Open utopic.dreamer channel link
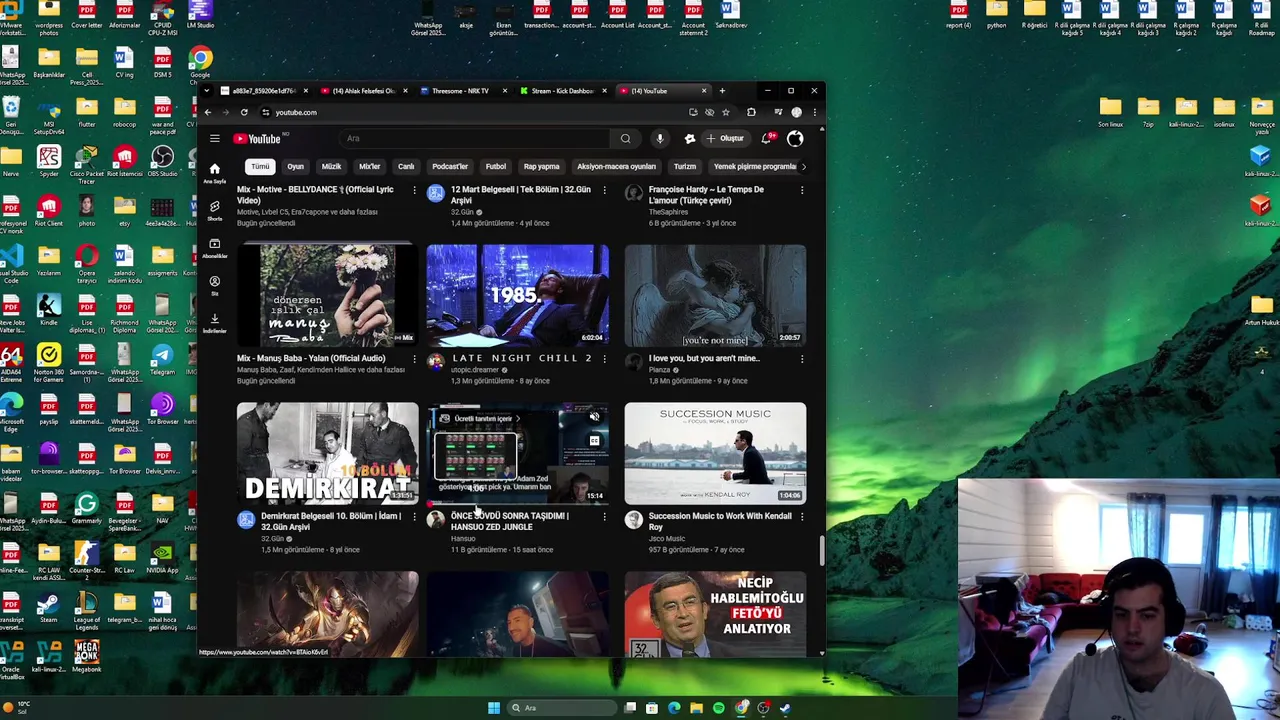 point(475,370)
